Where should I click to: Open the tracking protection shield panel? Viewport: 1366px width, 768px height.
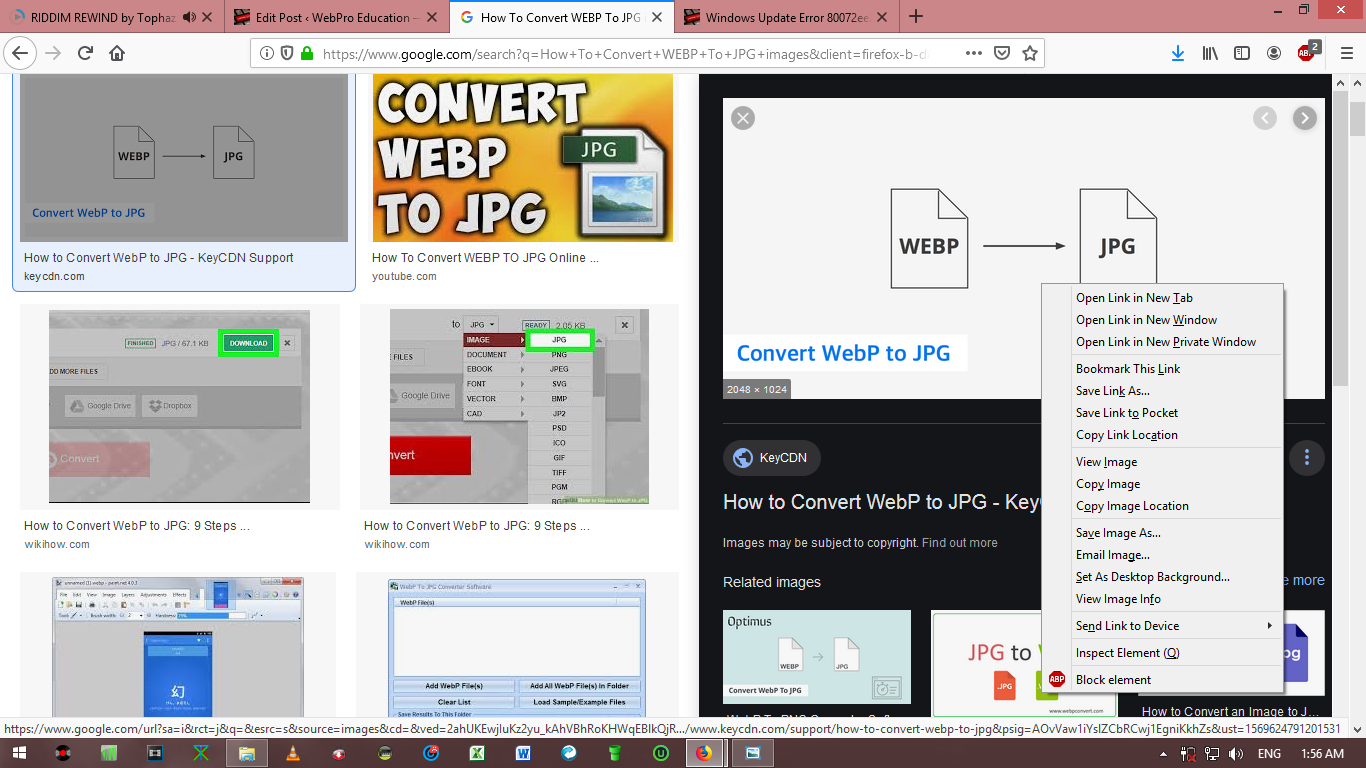[x=287, y=53]
